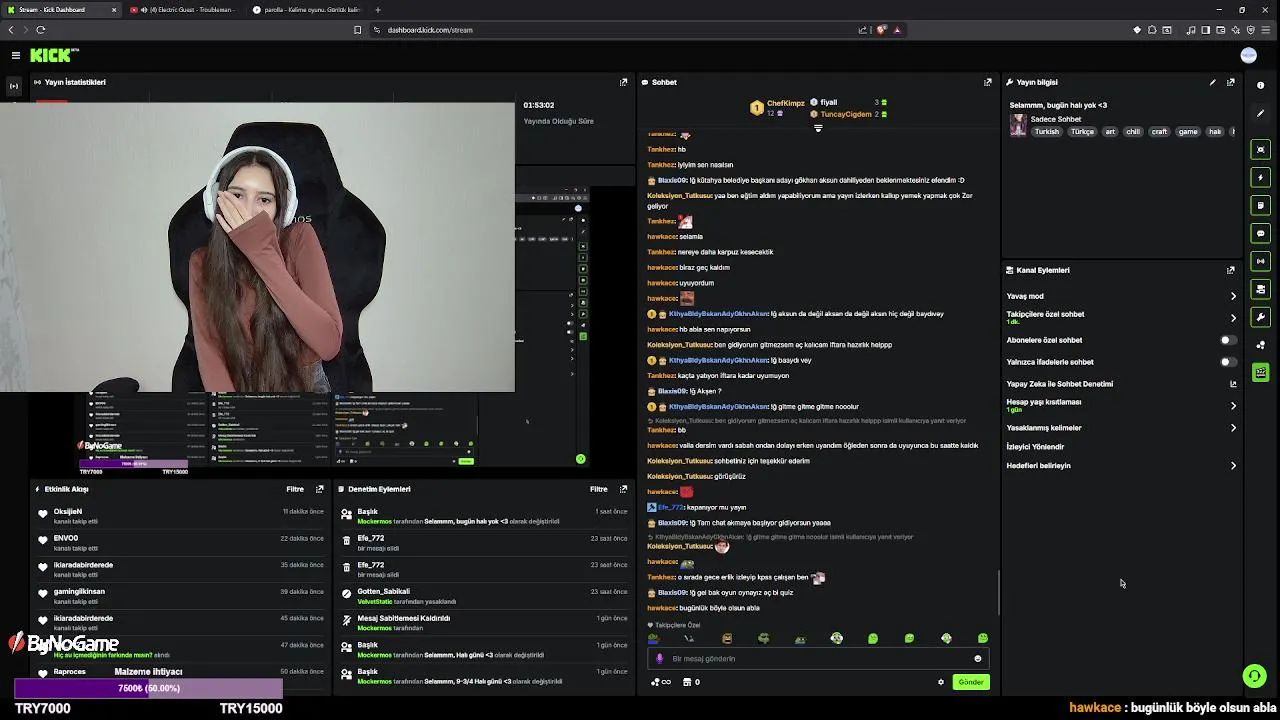The height and width of the screenshot is (720, 1280).
Task: Click the webcam stream preview
Action: tap(257, 247)
